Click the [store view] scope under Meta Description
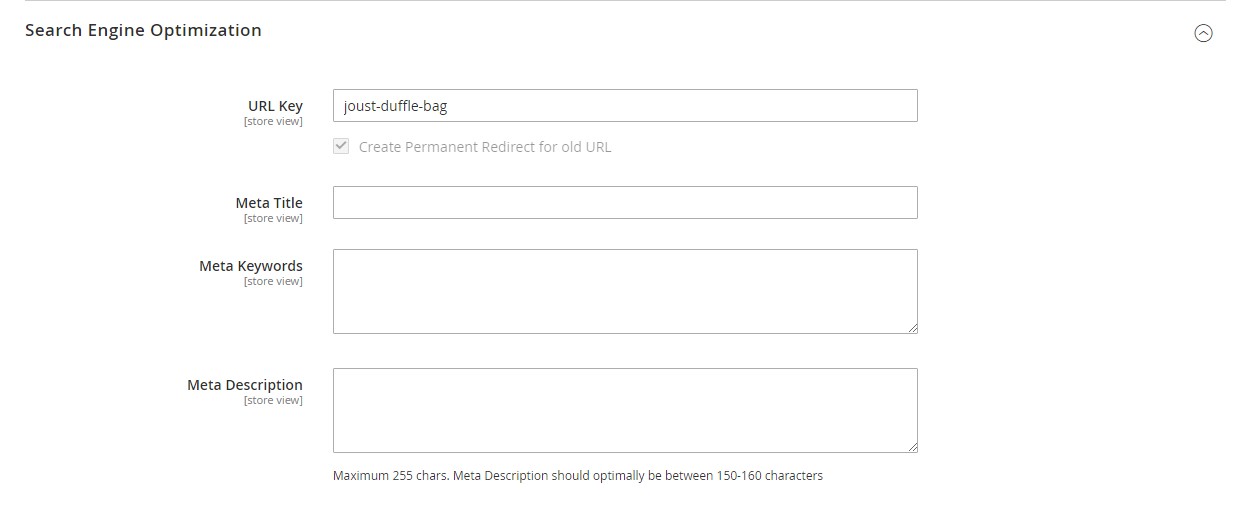 click(273, 400)
